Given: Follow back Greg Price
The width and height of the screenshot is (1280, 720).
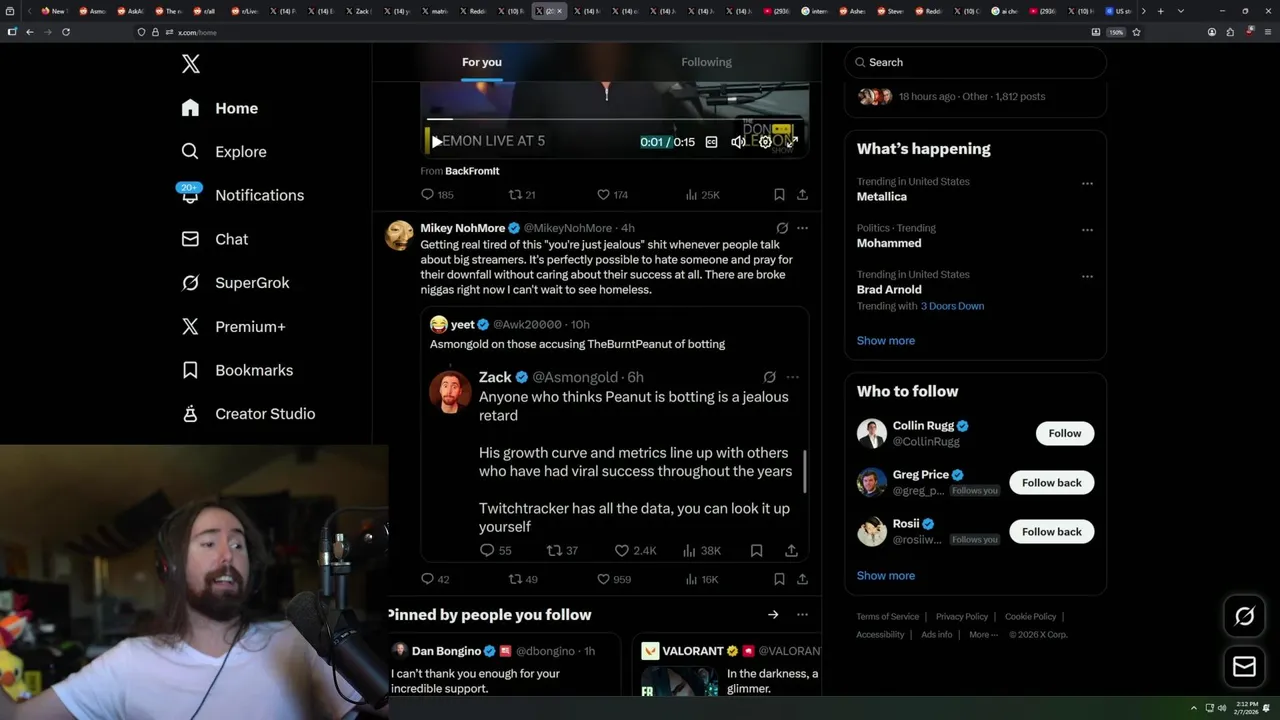Looking at the screenshot, I should point(1052,483).
